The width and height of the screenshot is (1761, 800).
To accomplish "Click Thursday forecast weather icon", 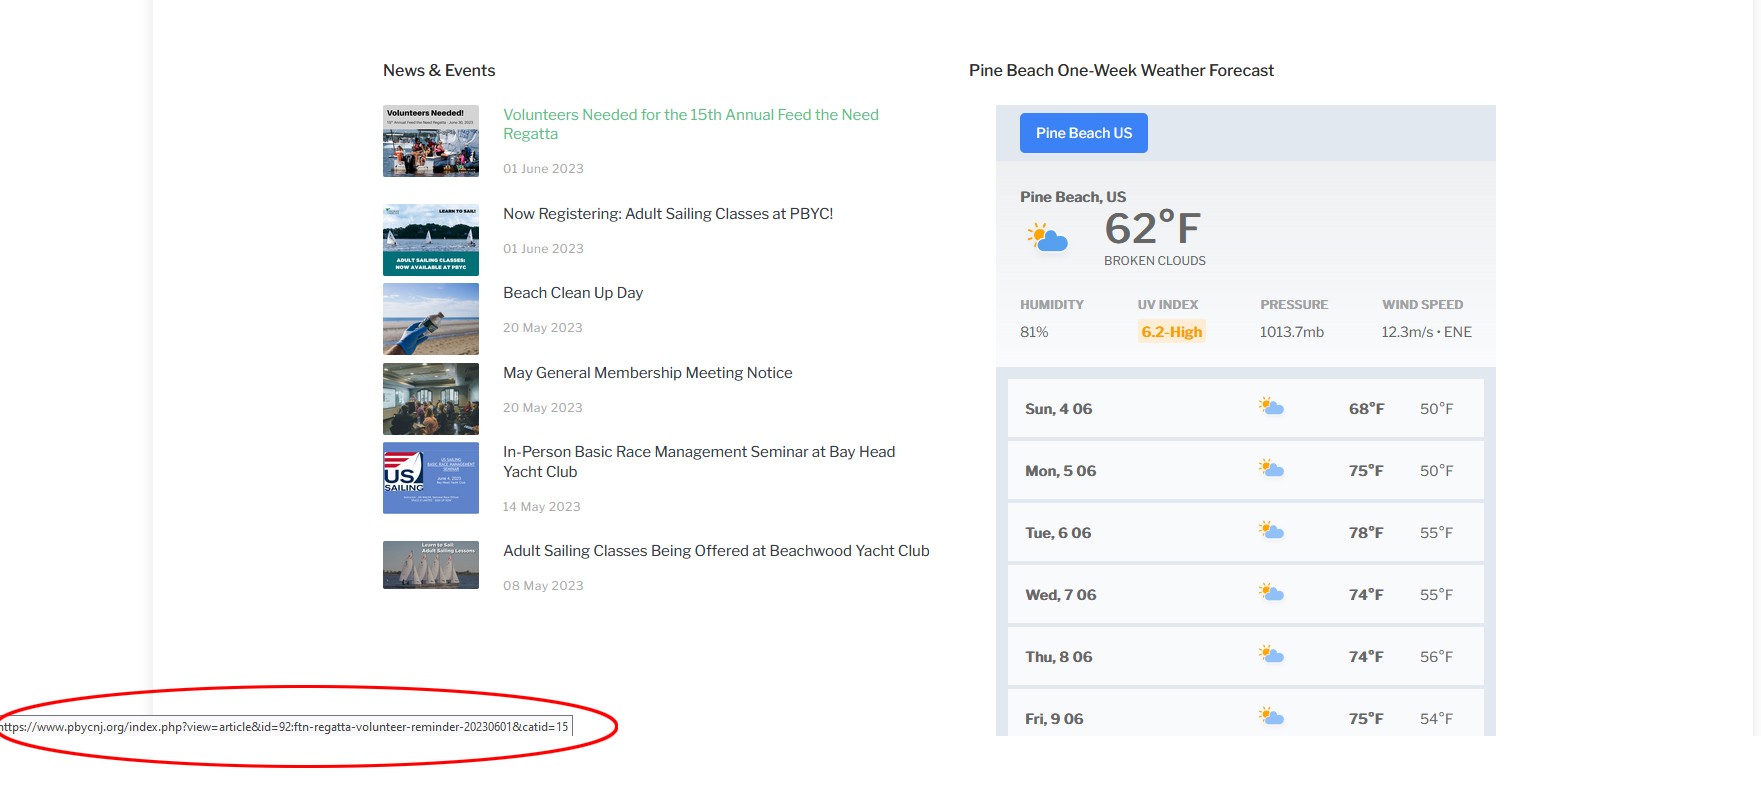I will click(1271, 655).
